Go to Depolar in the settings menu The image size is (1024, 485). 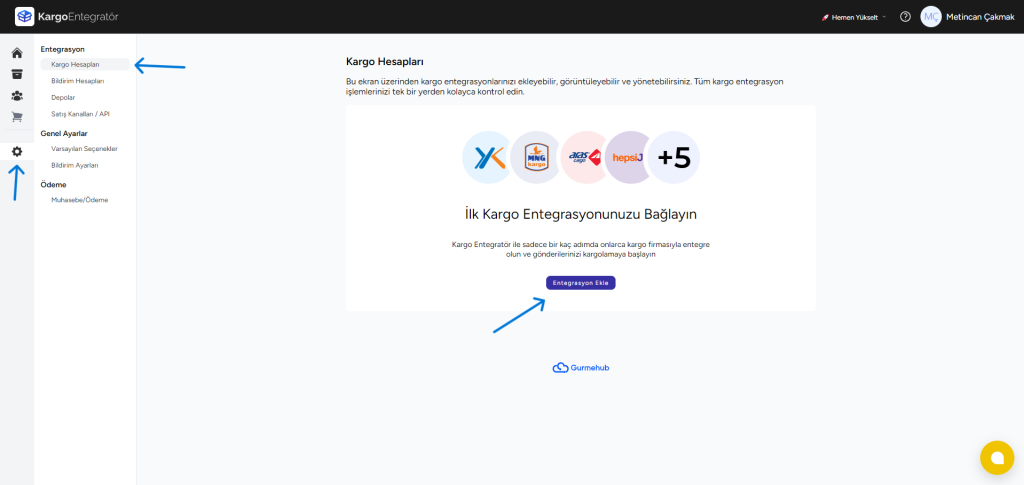coord(63,98)
